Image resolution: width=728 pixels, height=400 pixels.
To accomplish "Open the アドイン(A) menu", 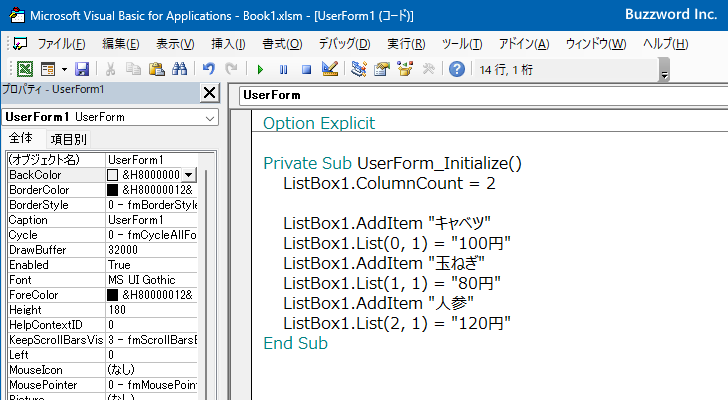I will click(x=524, y=44).
